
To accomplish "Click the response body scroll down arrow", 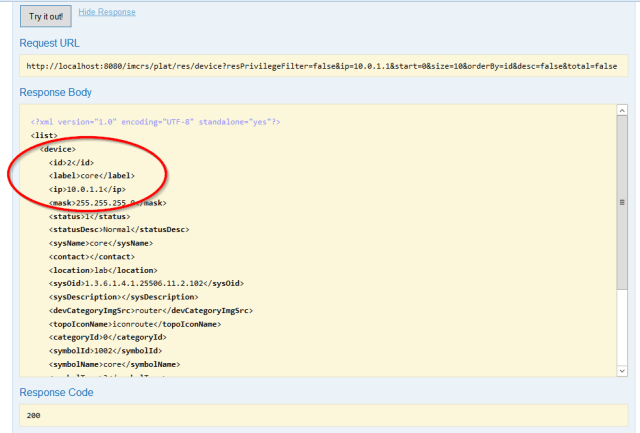I will pos(622,371).
